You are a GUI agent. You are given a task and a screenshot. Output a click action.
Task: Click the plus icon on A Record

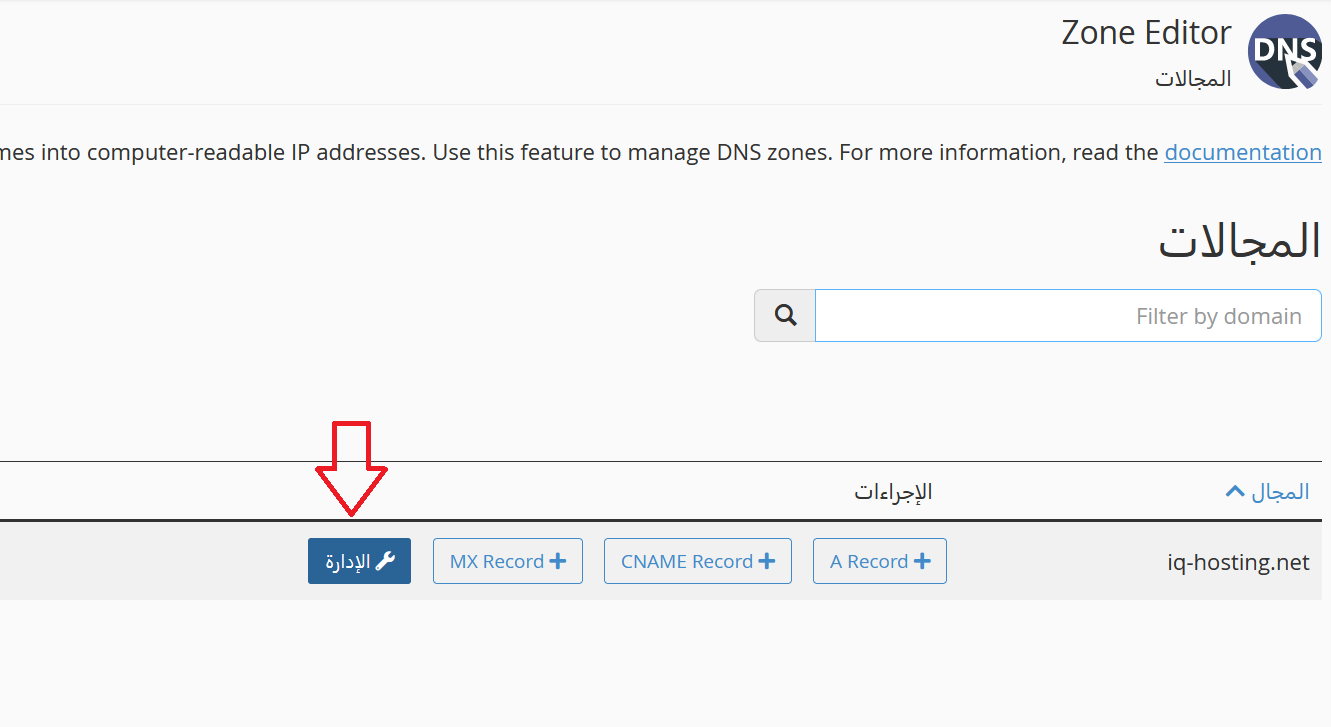pyautogui.click(x=922, y=561)
